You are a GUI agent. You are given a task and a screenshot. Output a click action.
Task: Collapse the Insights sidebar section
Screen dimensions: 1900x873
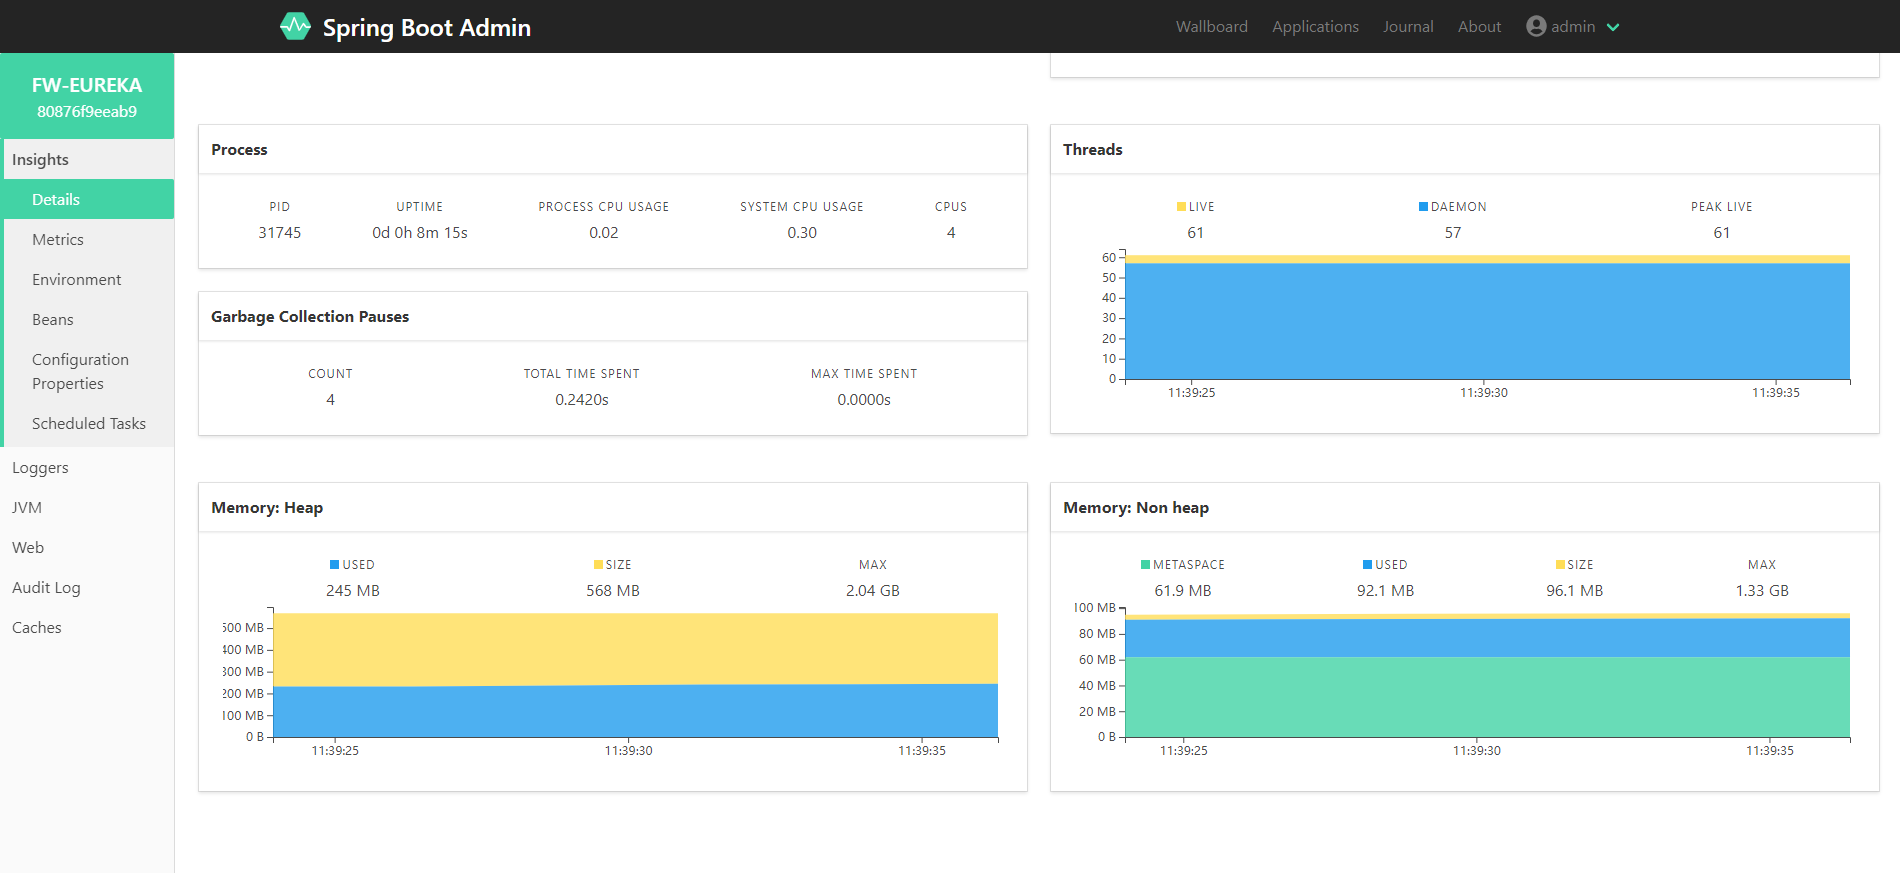[x=88, y=159]
